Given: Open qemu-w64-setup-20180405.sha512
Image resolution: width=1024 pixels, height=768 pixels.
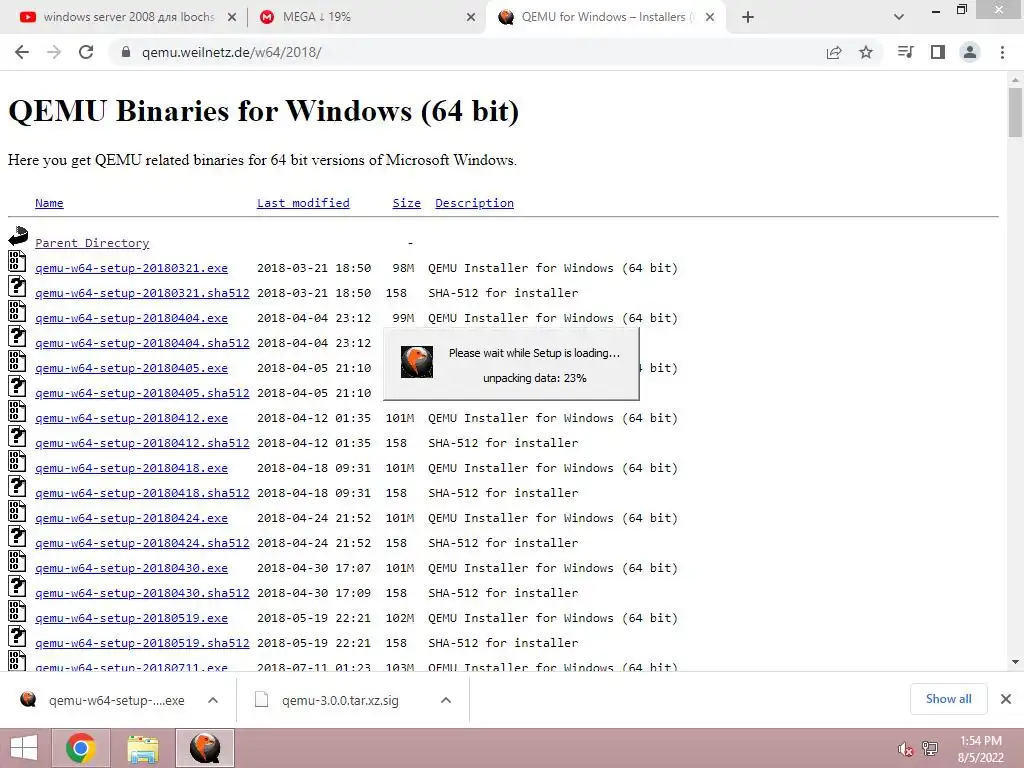Looking at the screenshot, I should point(142,393).
